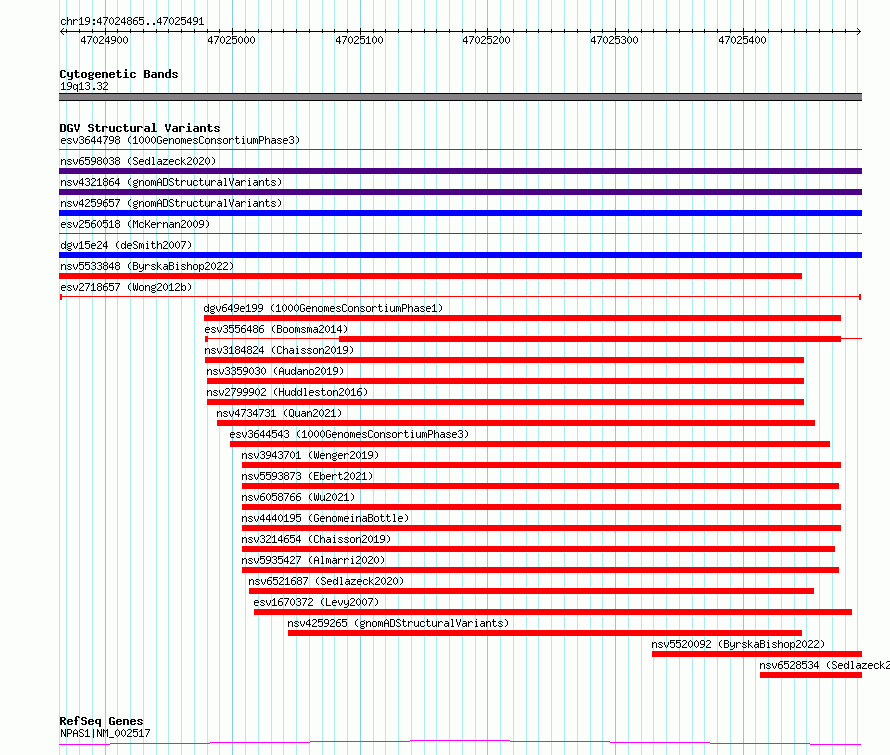The height and width of the screenshot is (755, 890).
Task: Select the nsv3359030 (Audano2019) label
Action: (275, 371)
